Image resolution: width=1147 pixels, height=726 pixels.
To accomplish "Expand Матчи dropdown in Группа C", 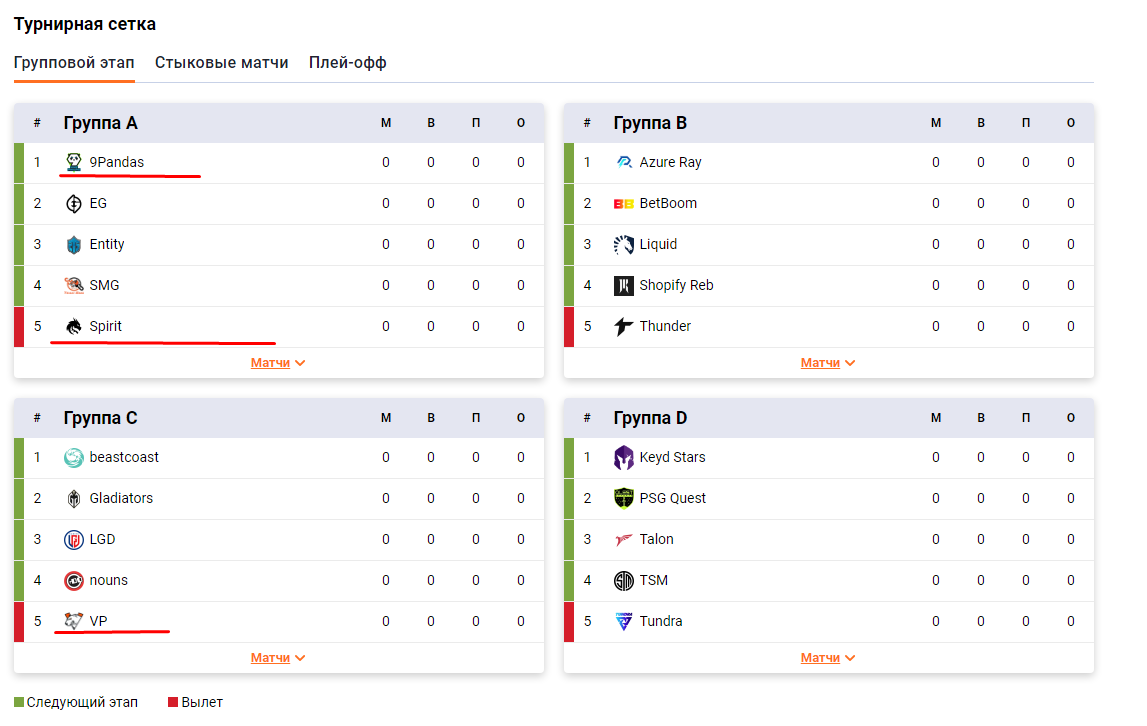I will click(x=277, y=658).
